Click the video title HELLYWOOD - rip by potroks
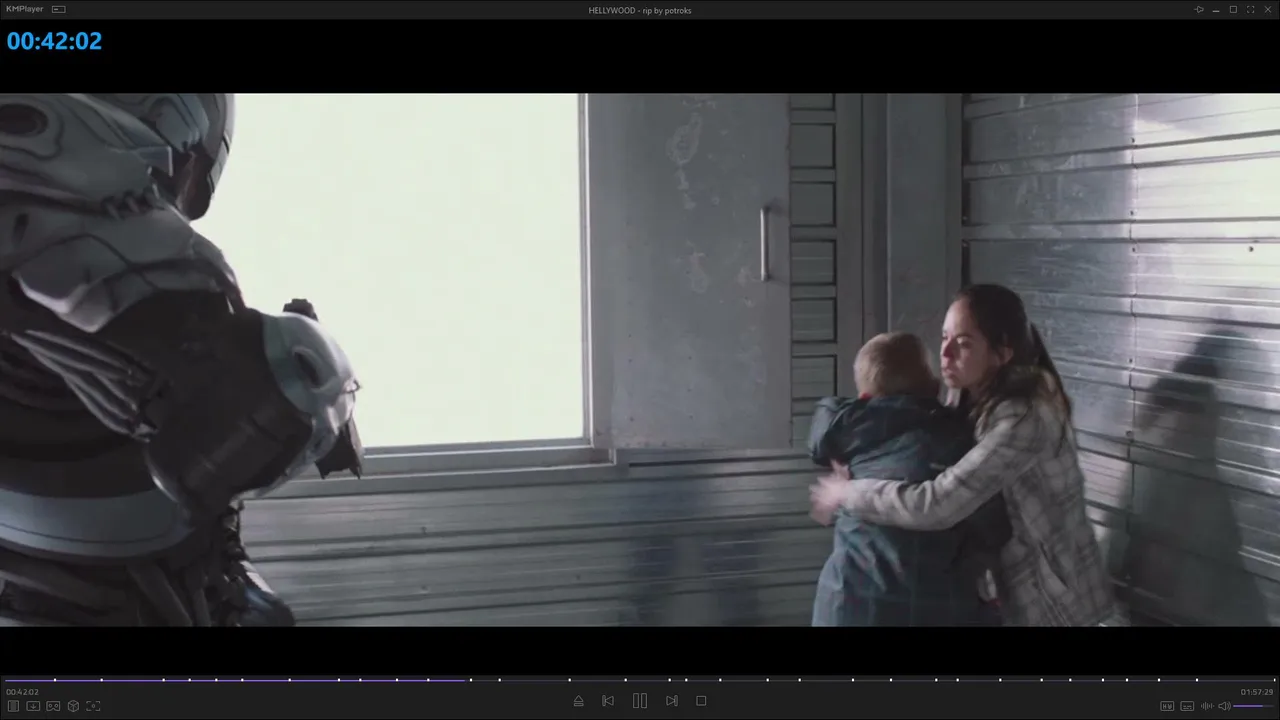This screenshot has width=1280, height=720. [x=640, y=10]
